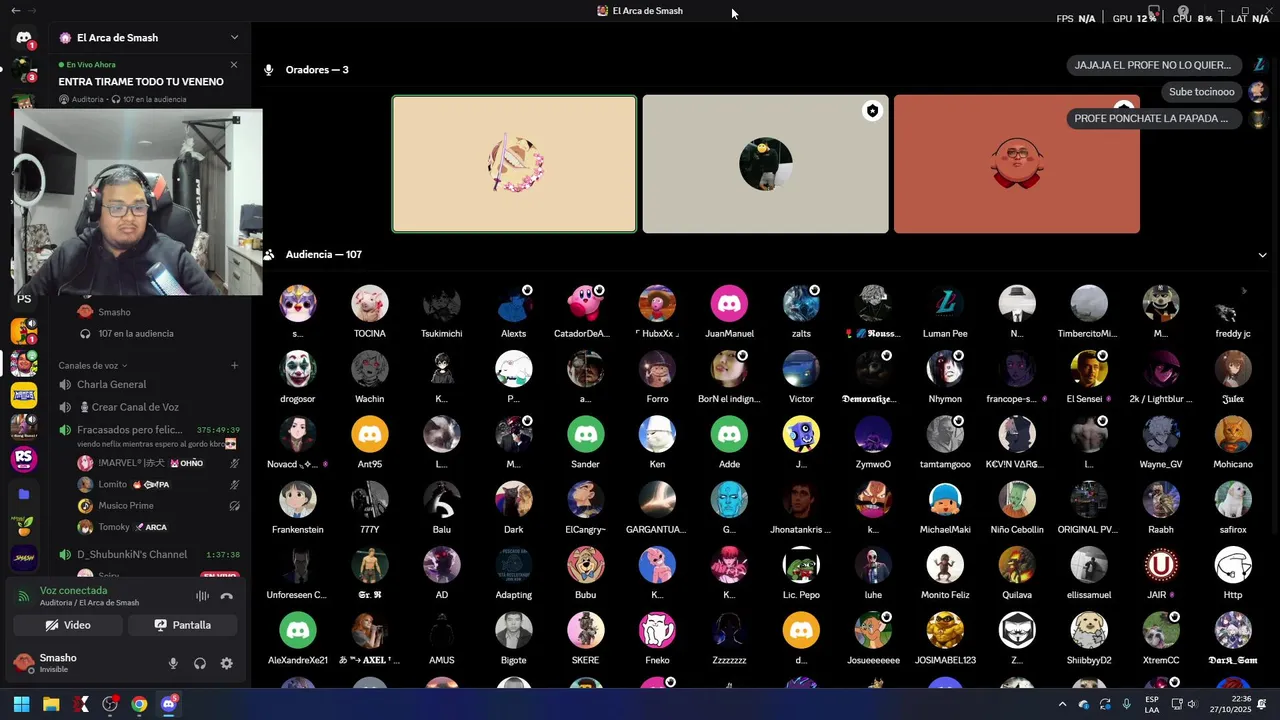
Task: Open Adde green Discord avatar
Action: 729,434
